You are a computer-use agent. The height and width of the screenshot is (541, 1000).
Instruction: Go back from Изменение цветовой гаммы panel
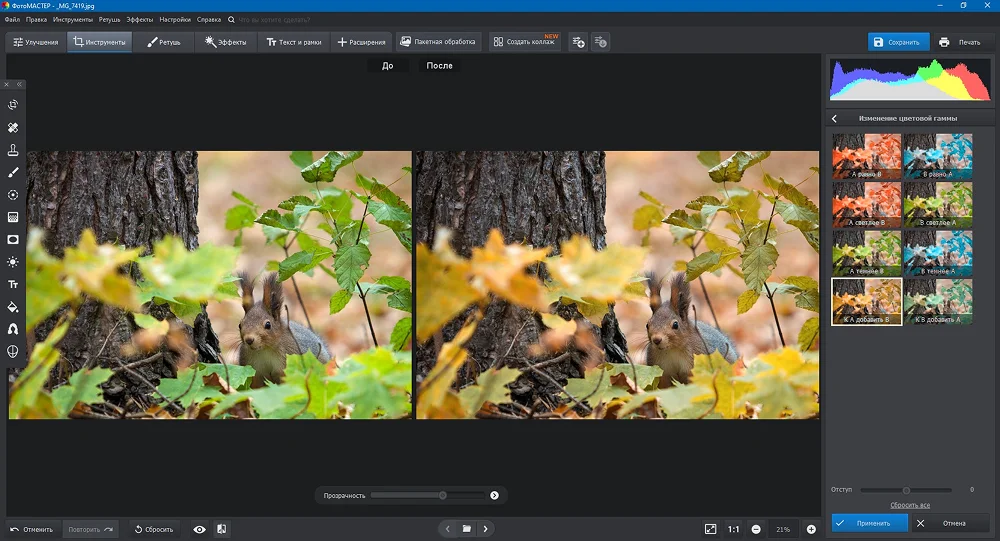[834, 119]
